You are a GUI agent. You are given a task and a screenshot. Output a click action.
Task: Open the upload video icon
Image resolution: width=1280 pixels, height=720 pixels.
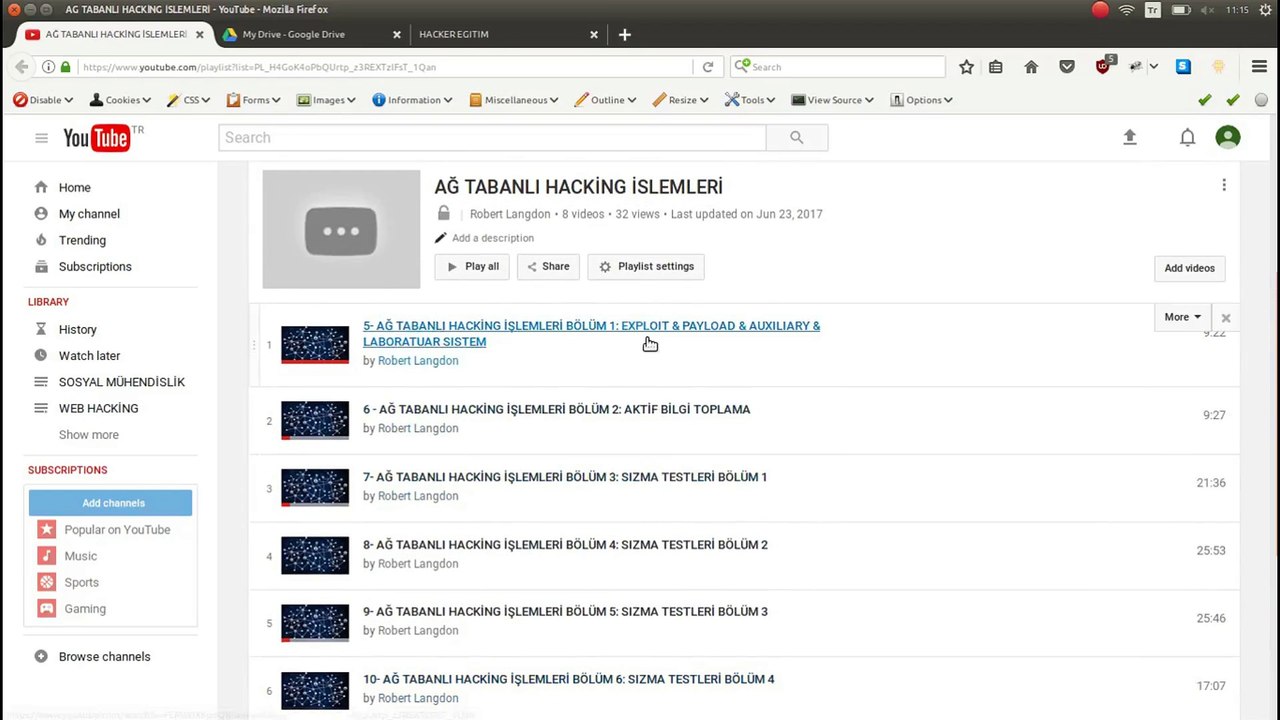coord(1130,138)
